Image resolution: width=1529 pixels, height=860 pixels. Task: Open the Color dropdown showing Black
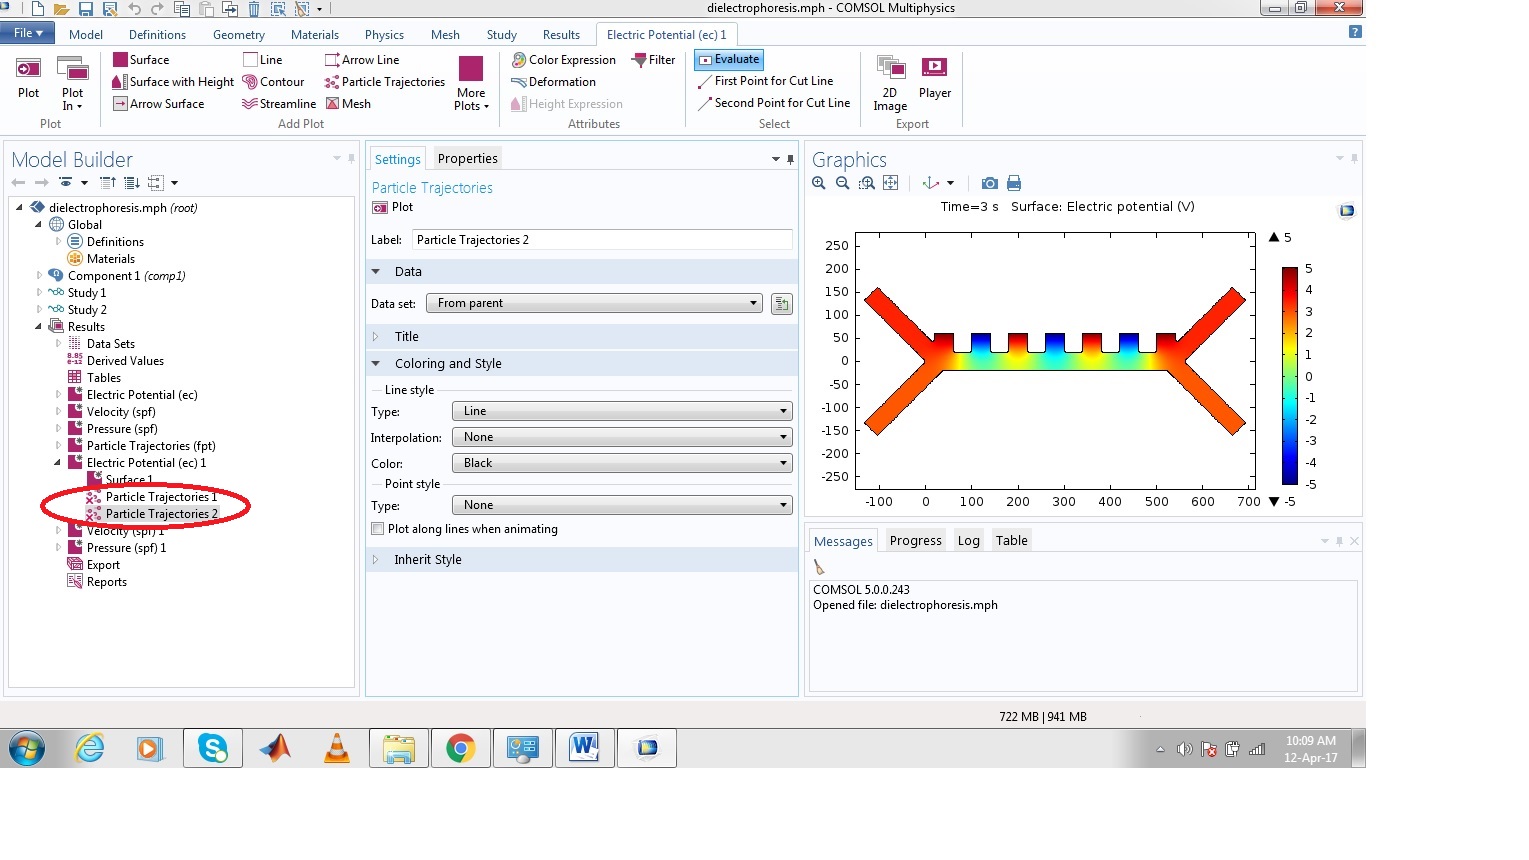click(x=621, y=463)
